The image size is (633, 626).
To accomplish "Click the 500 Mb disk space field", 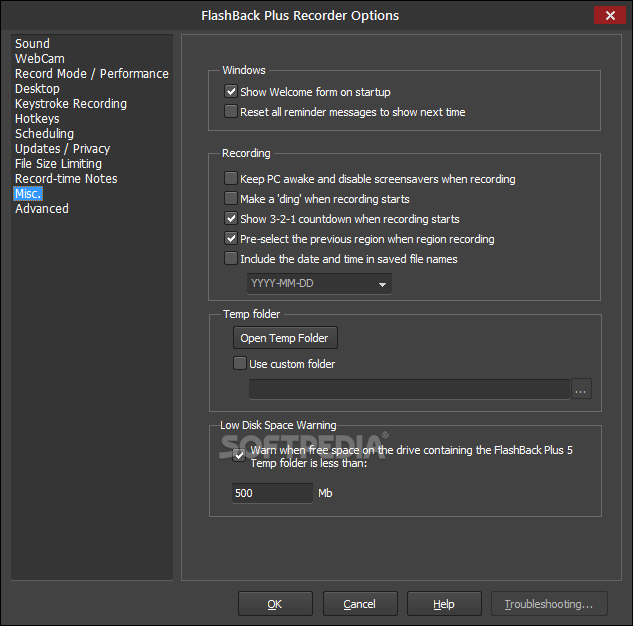I will [272, 493].
